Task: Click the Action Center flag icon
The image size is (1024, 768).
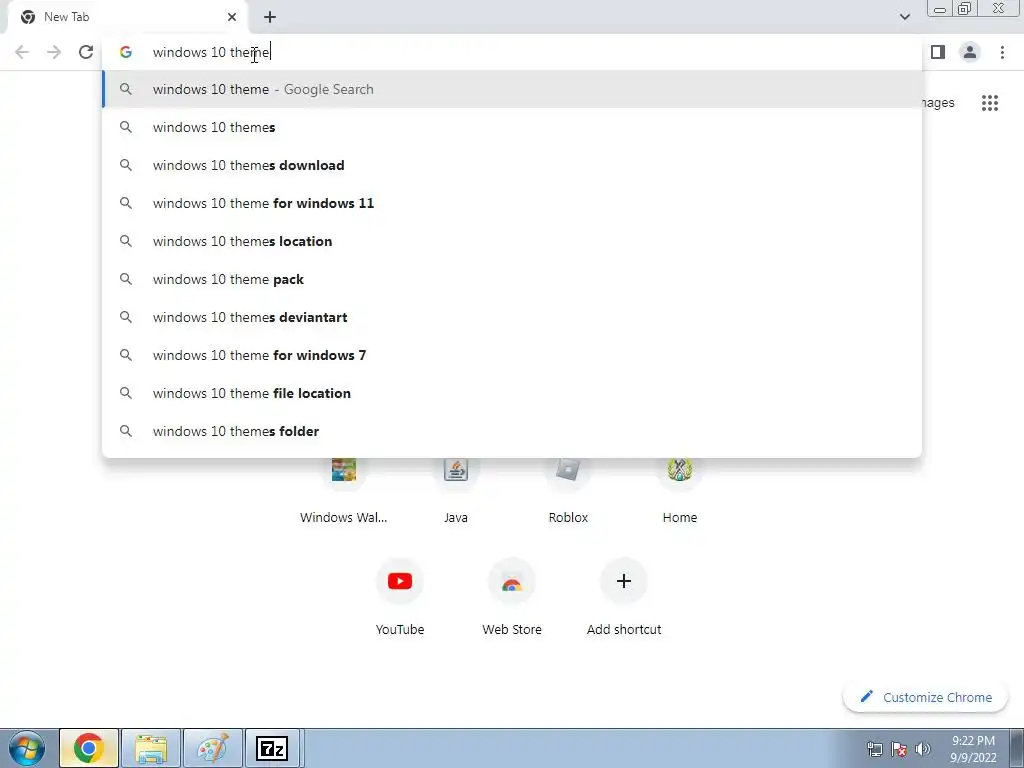Action: click(x=899, y=749)
